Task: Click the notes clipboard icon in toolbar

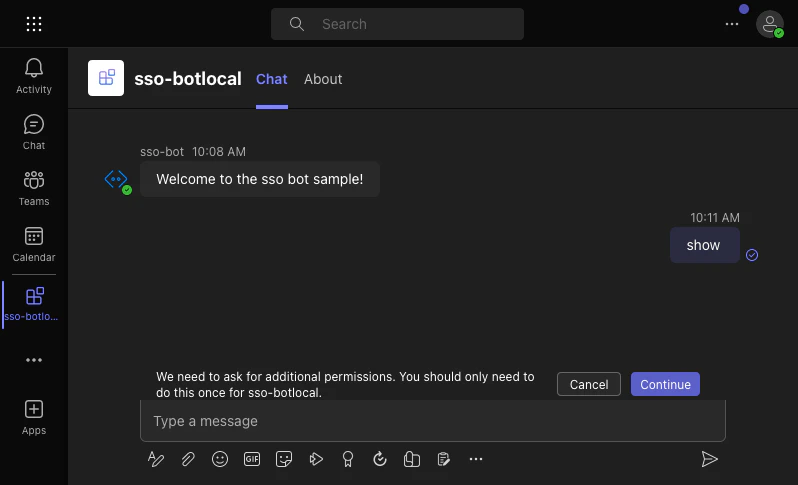Action: 444,459
